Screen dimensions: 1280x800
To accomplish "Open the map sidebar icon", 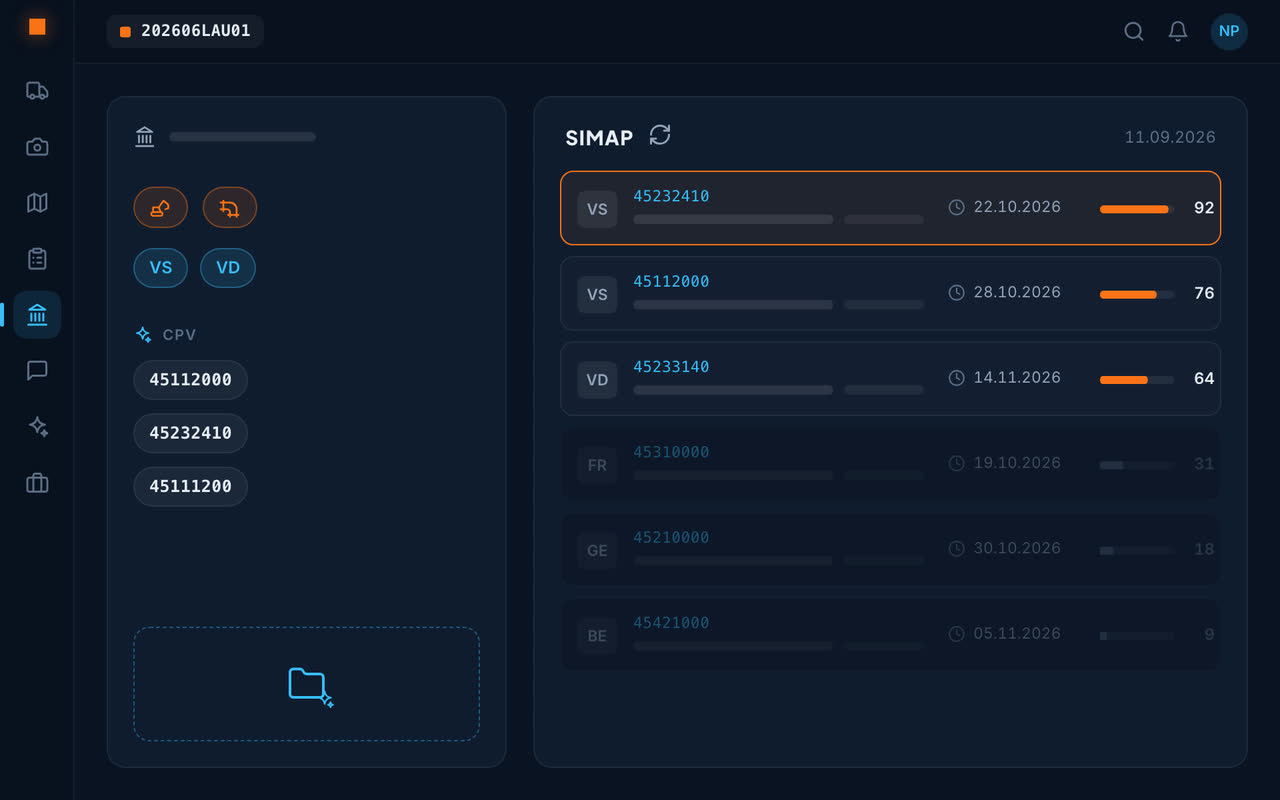I will 37,203.
